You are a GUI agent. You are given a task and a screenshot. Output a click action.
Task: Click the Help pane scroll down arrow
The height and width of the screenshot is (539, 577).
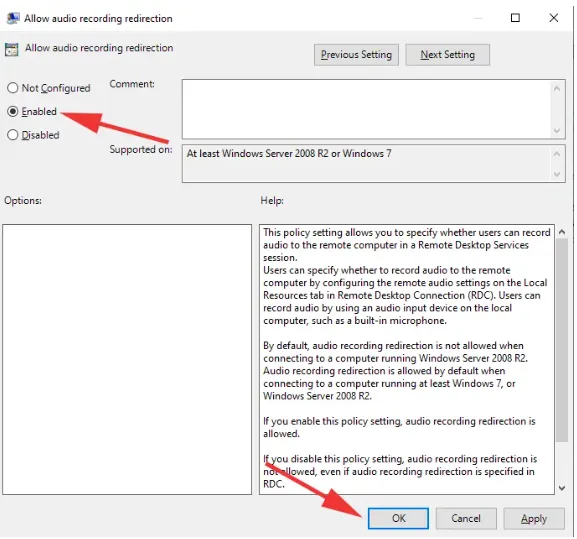[562, 488]
